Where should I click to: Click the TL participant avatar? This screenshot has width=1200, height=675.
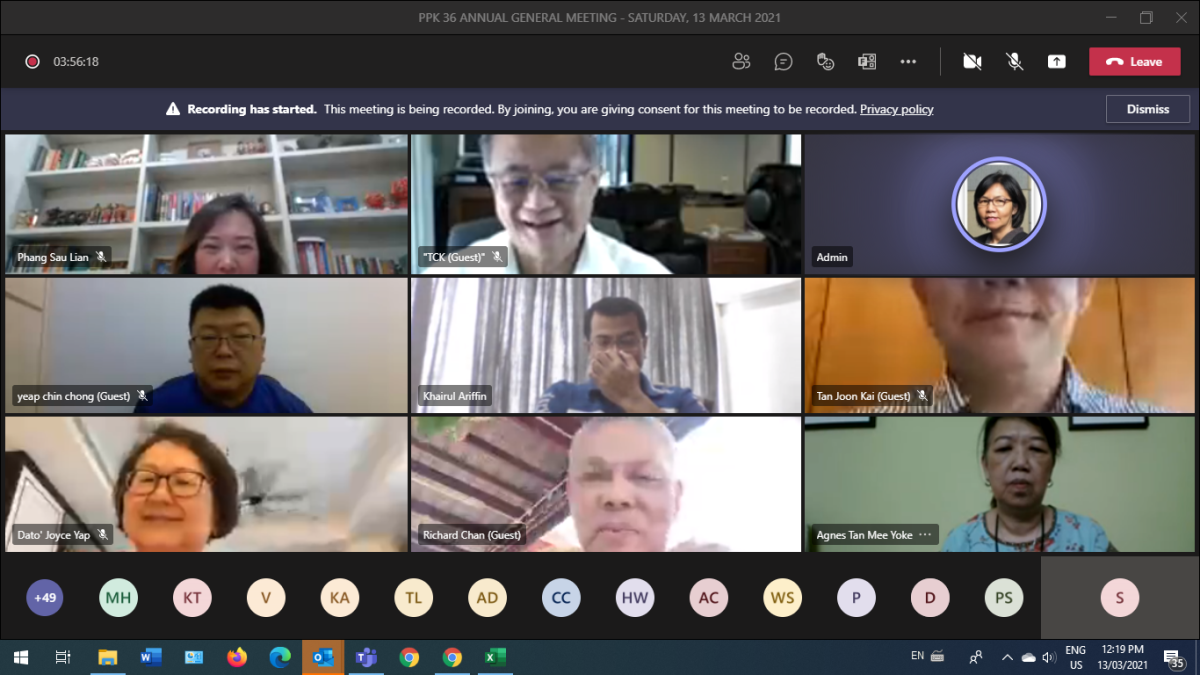pos(414,598)
